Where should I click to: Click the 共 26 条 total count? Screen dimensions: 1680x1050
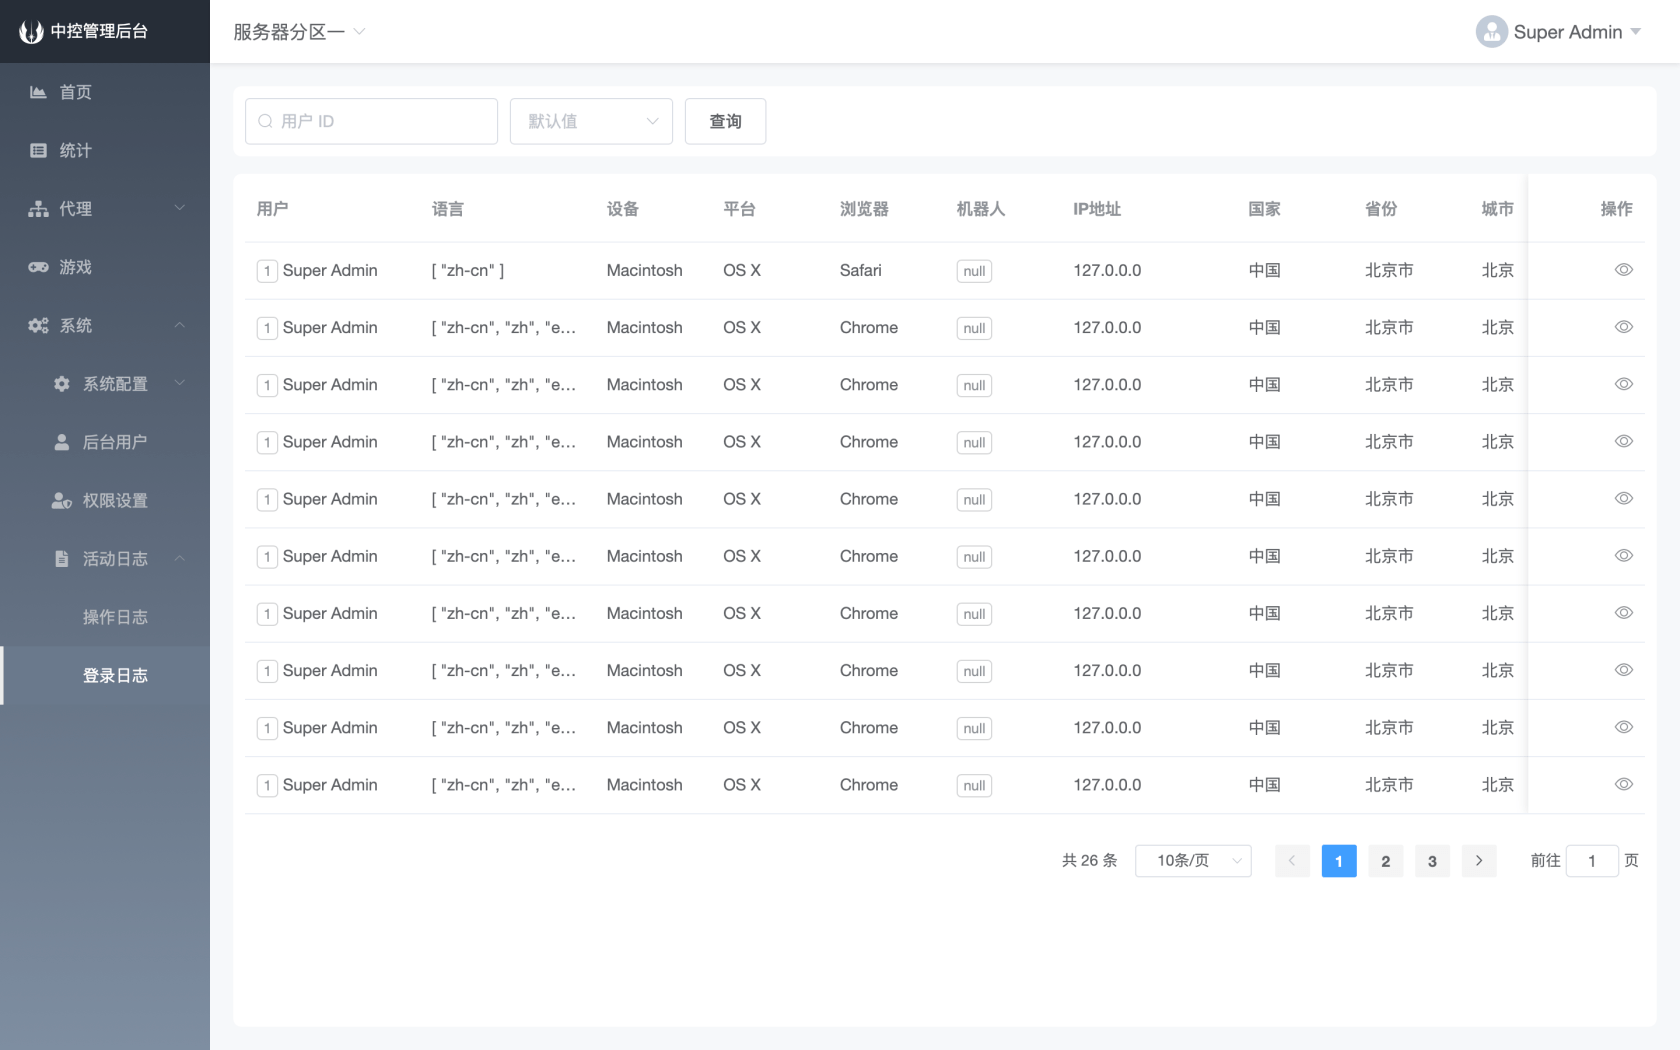(x=1089, y=861)
